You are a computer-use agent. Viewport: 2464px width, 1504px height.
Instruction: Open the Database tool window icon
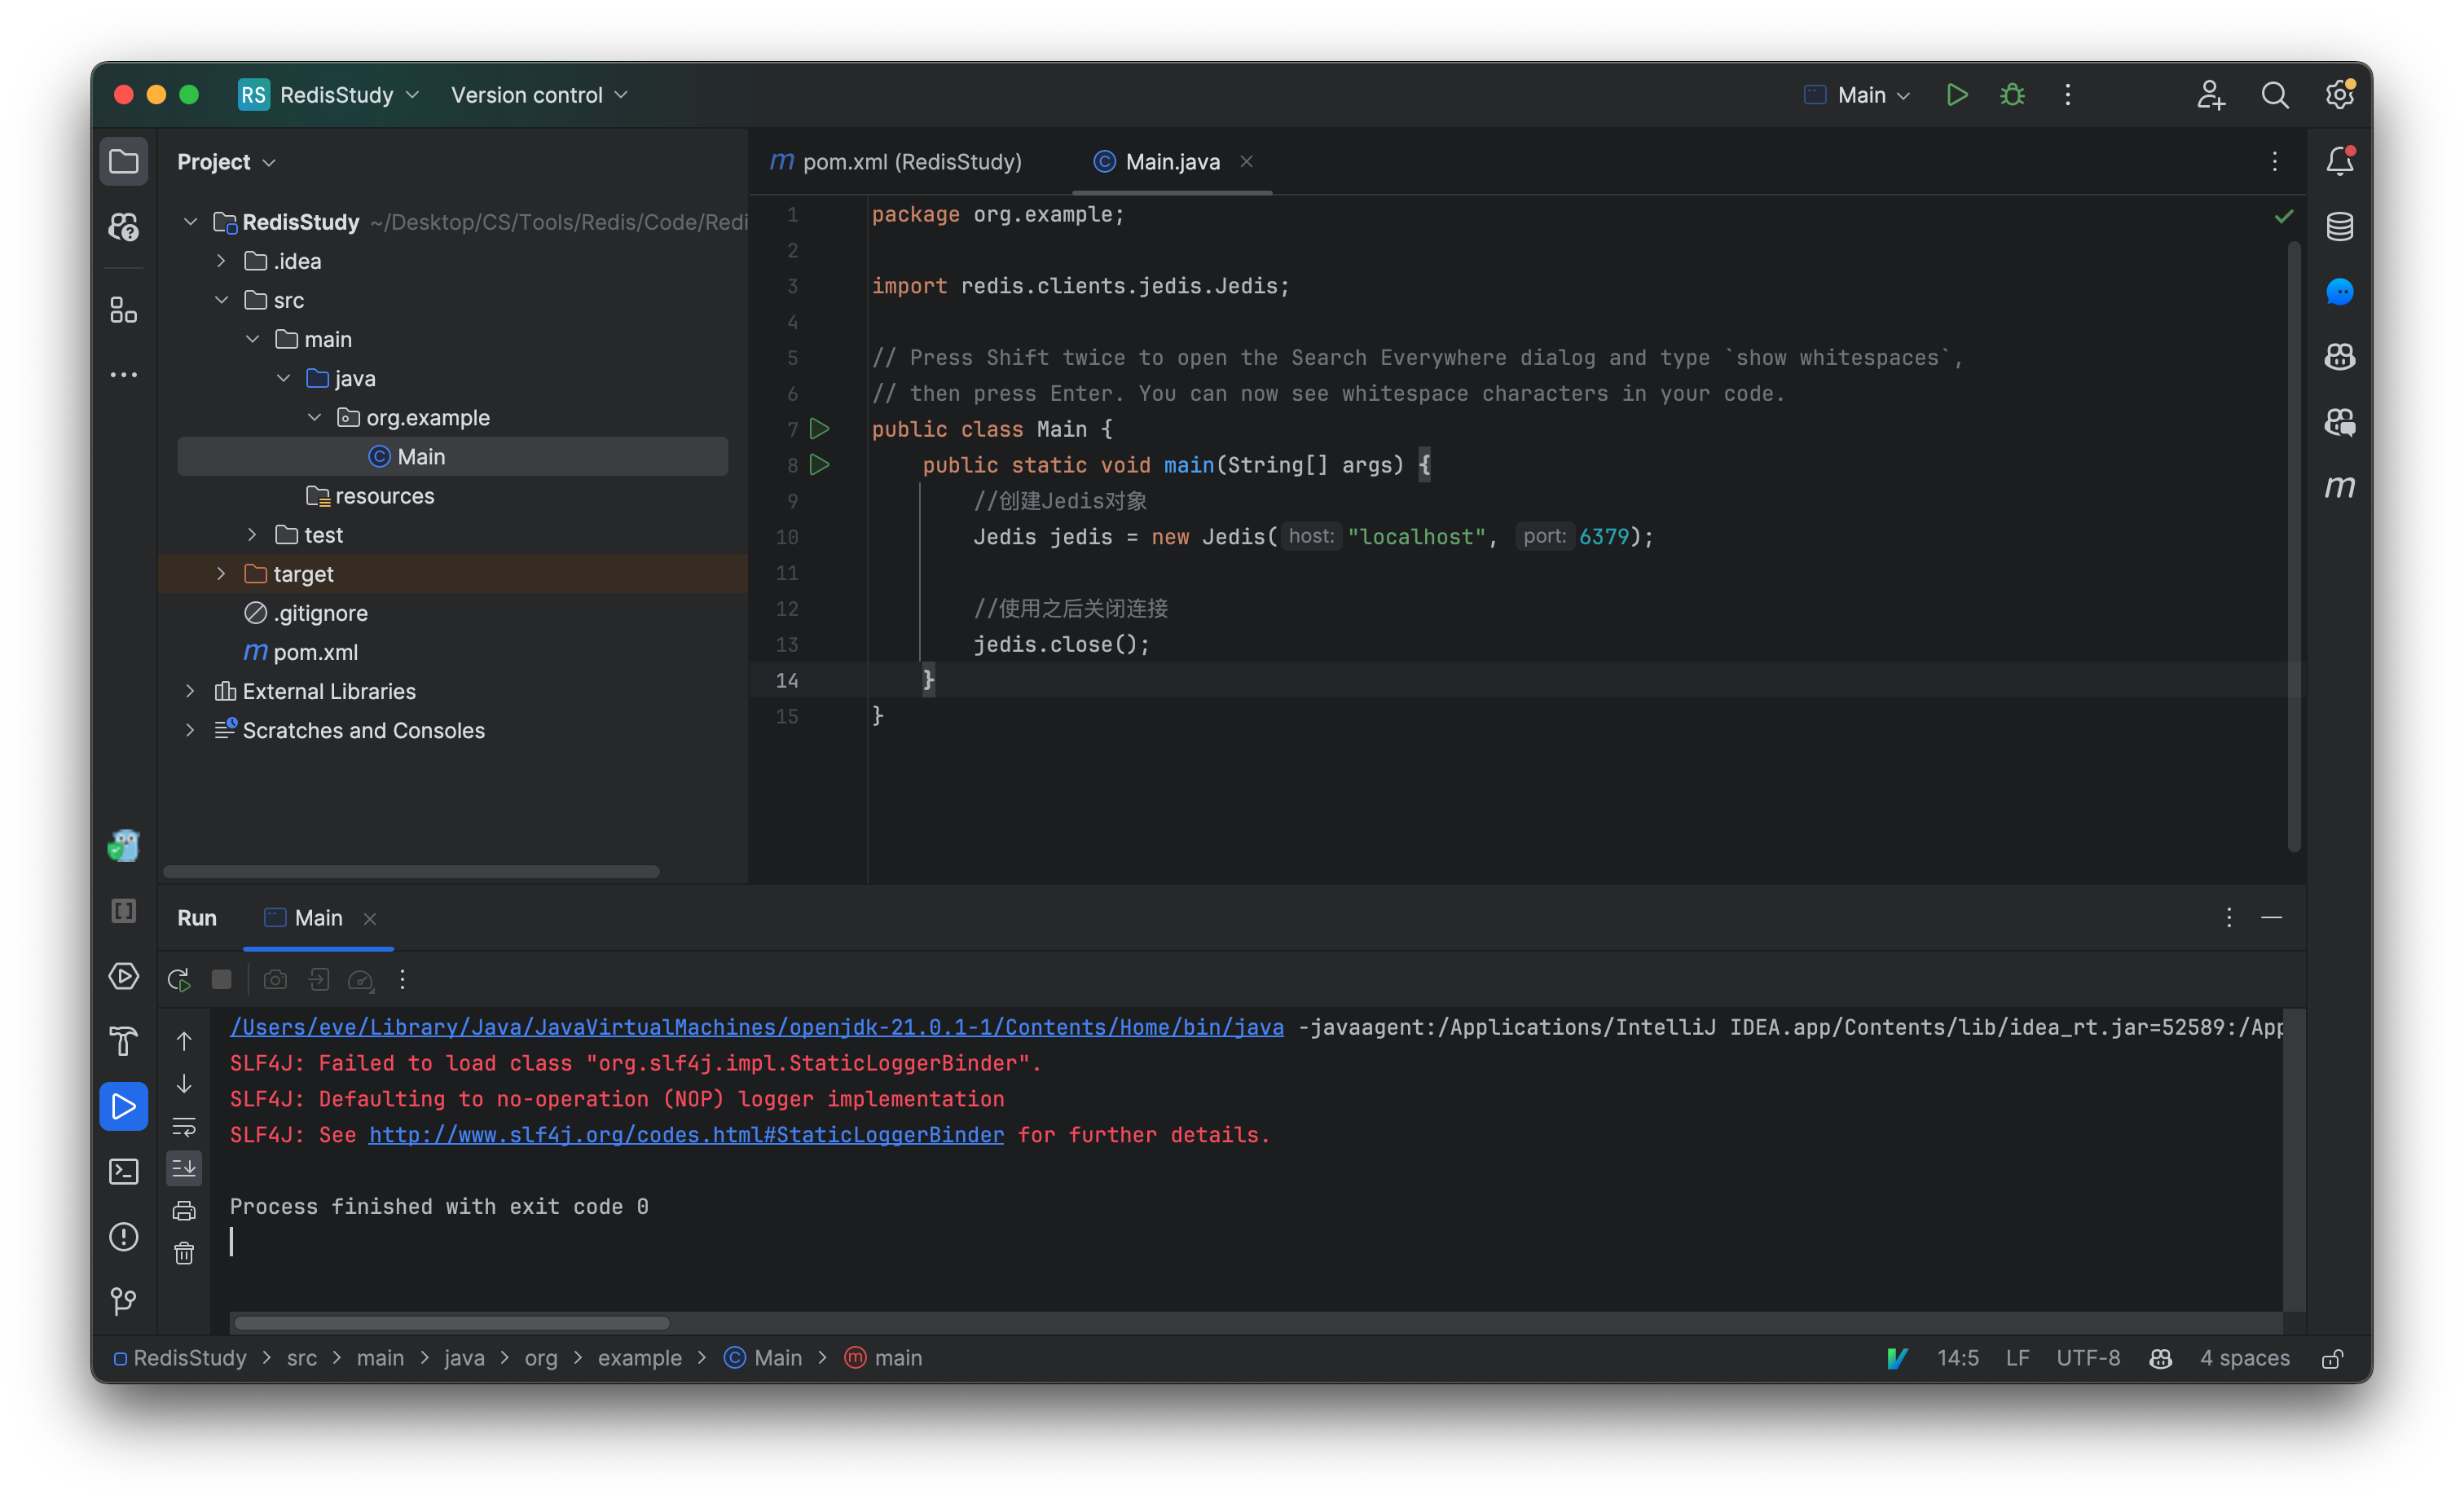2339,226
